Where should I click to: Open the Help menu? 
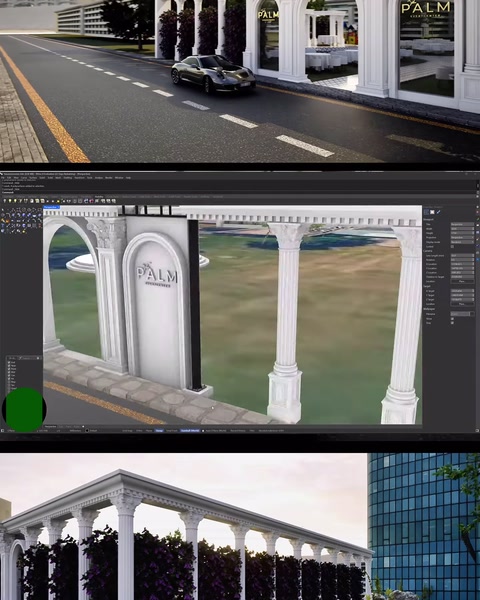coord(129,178)
